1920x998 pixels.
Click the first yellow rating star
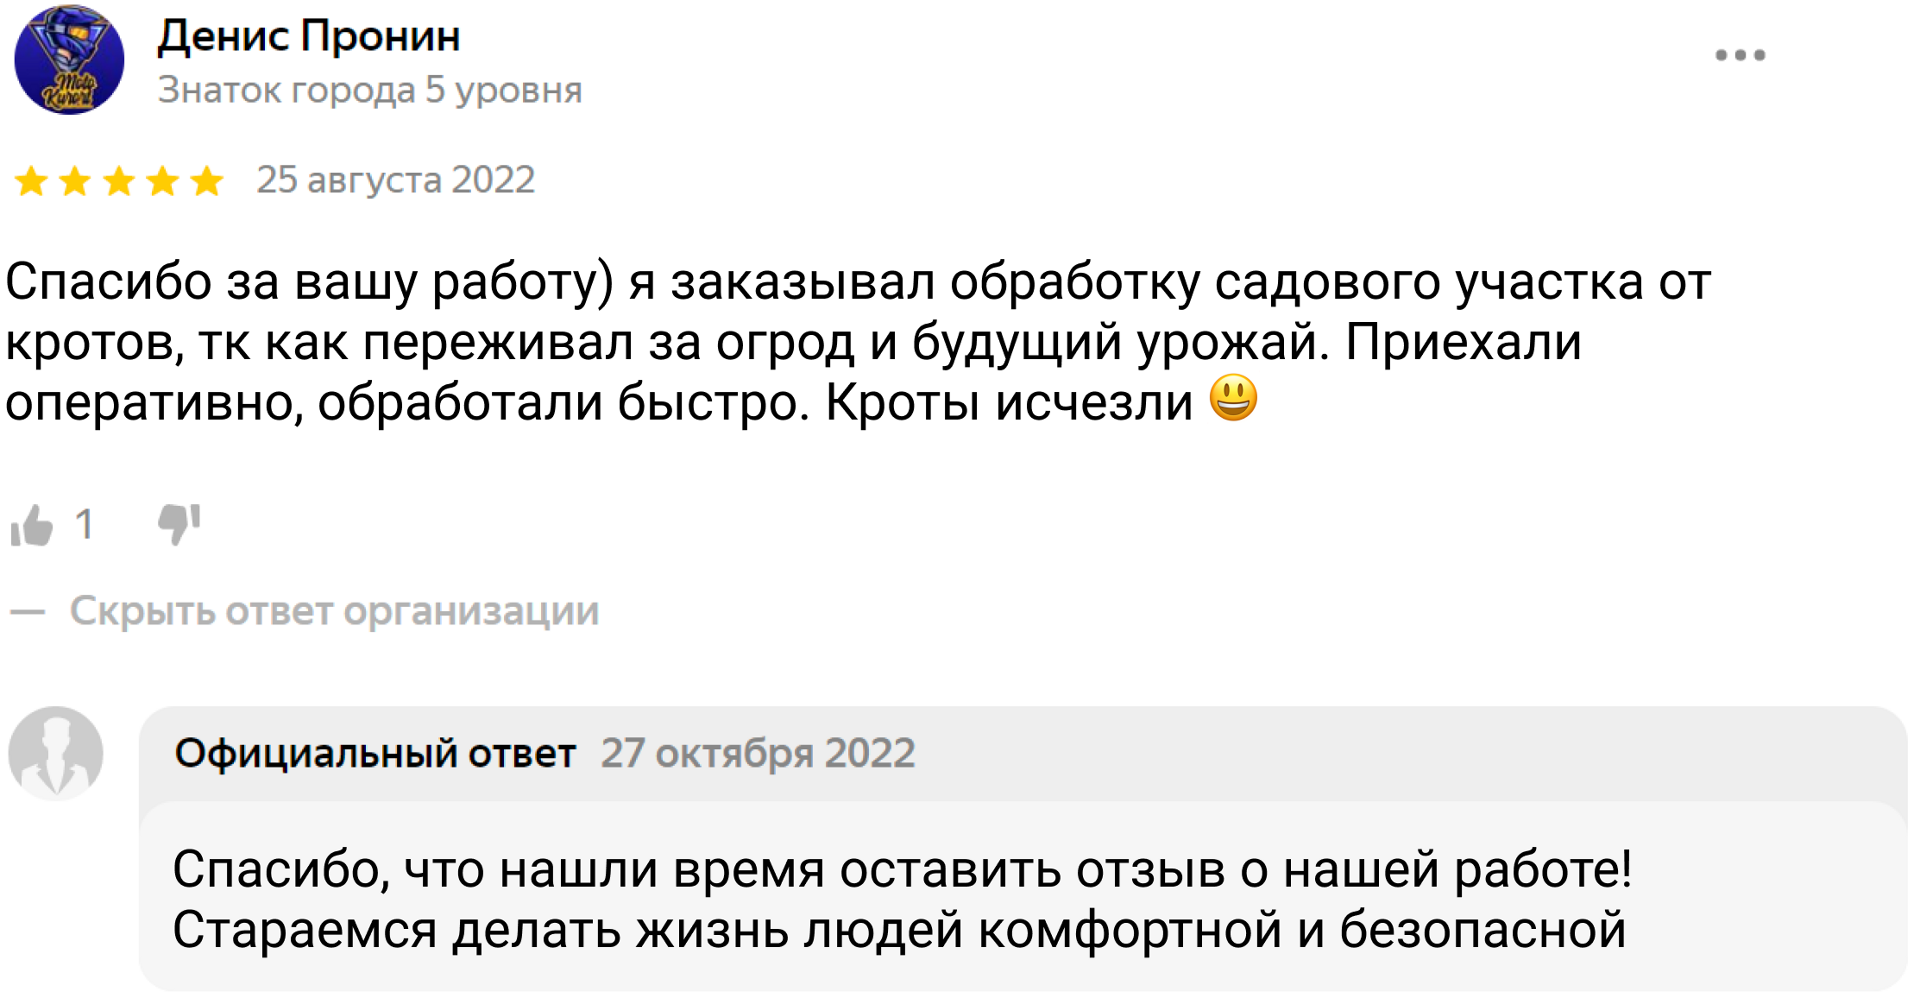[31, 181]
